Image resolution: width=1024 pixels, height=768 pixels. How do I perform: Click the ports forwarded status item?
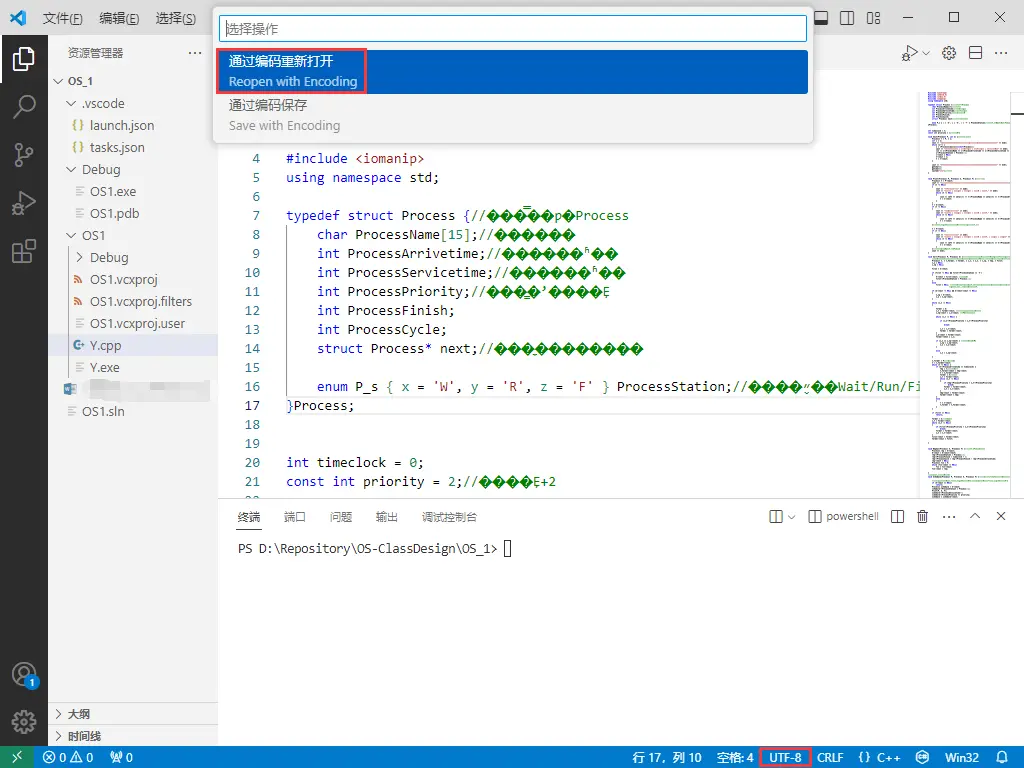(x=121, y=758)
